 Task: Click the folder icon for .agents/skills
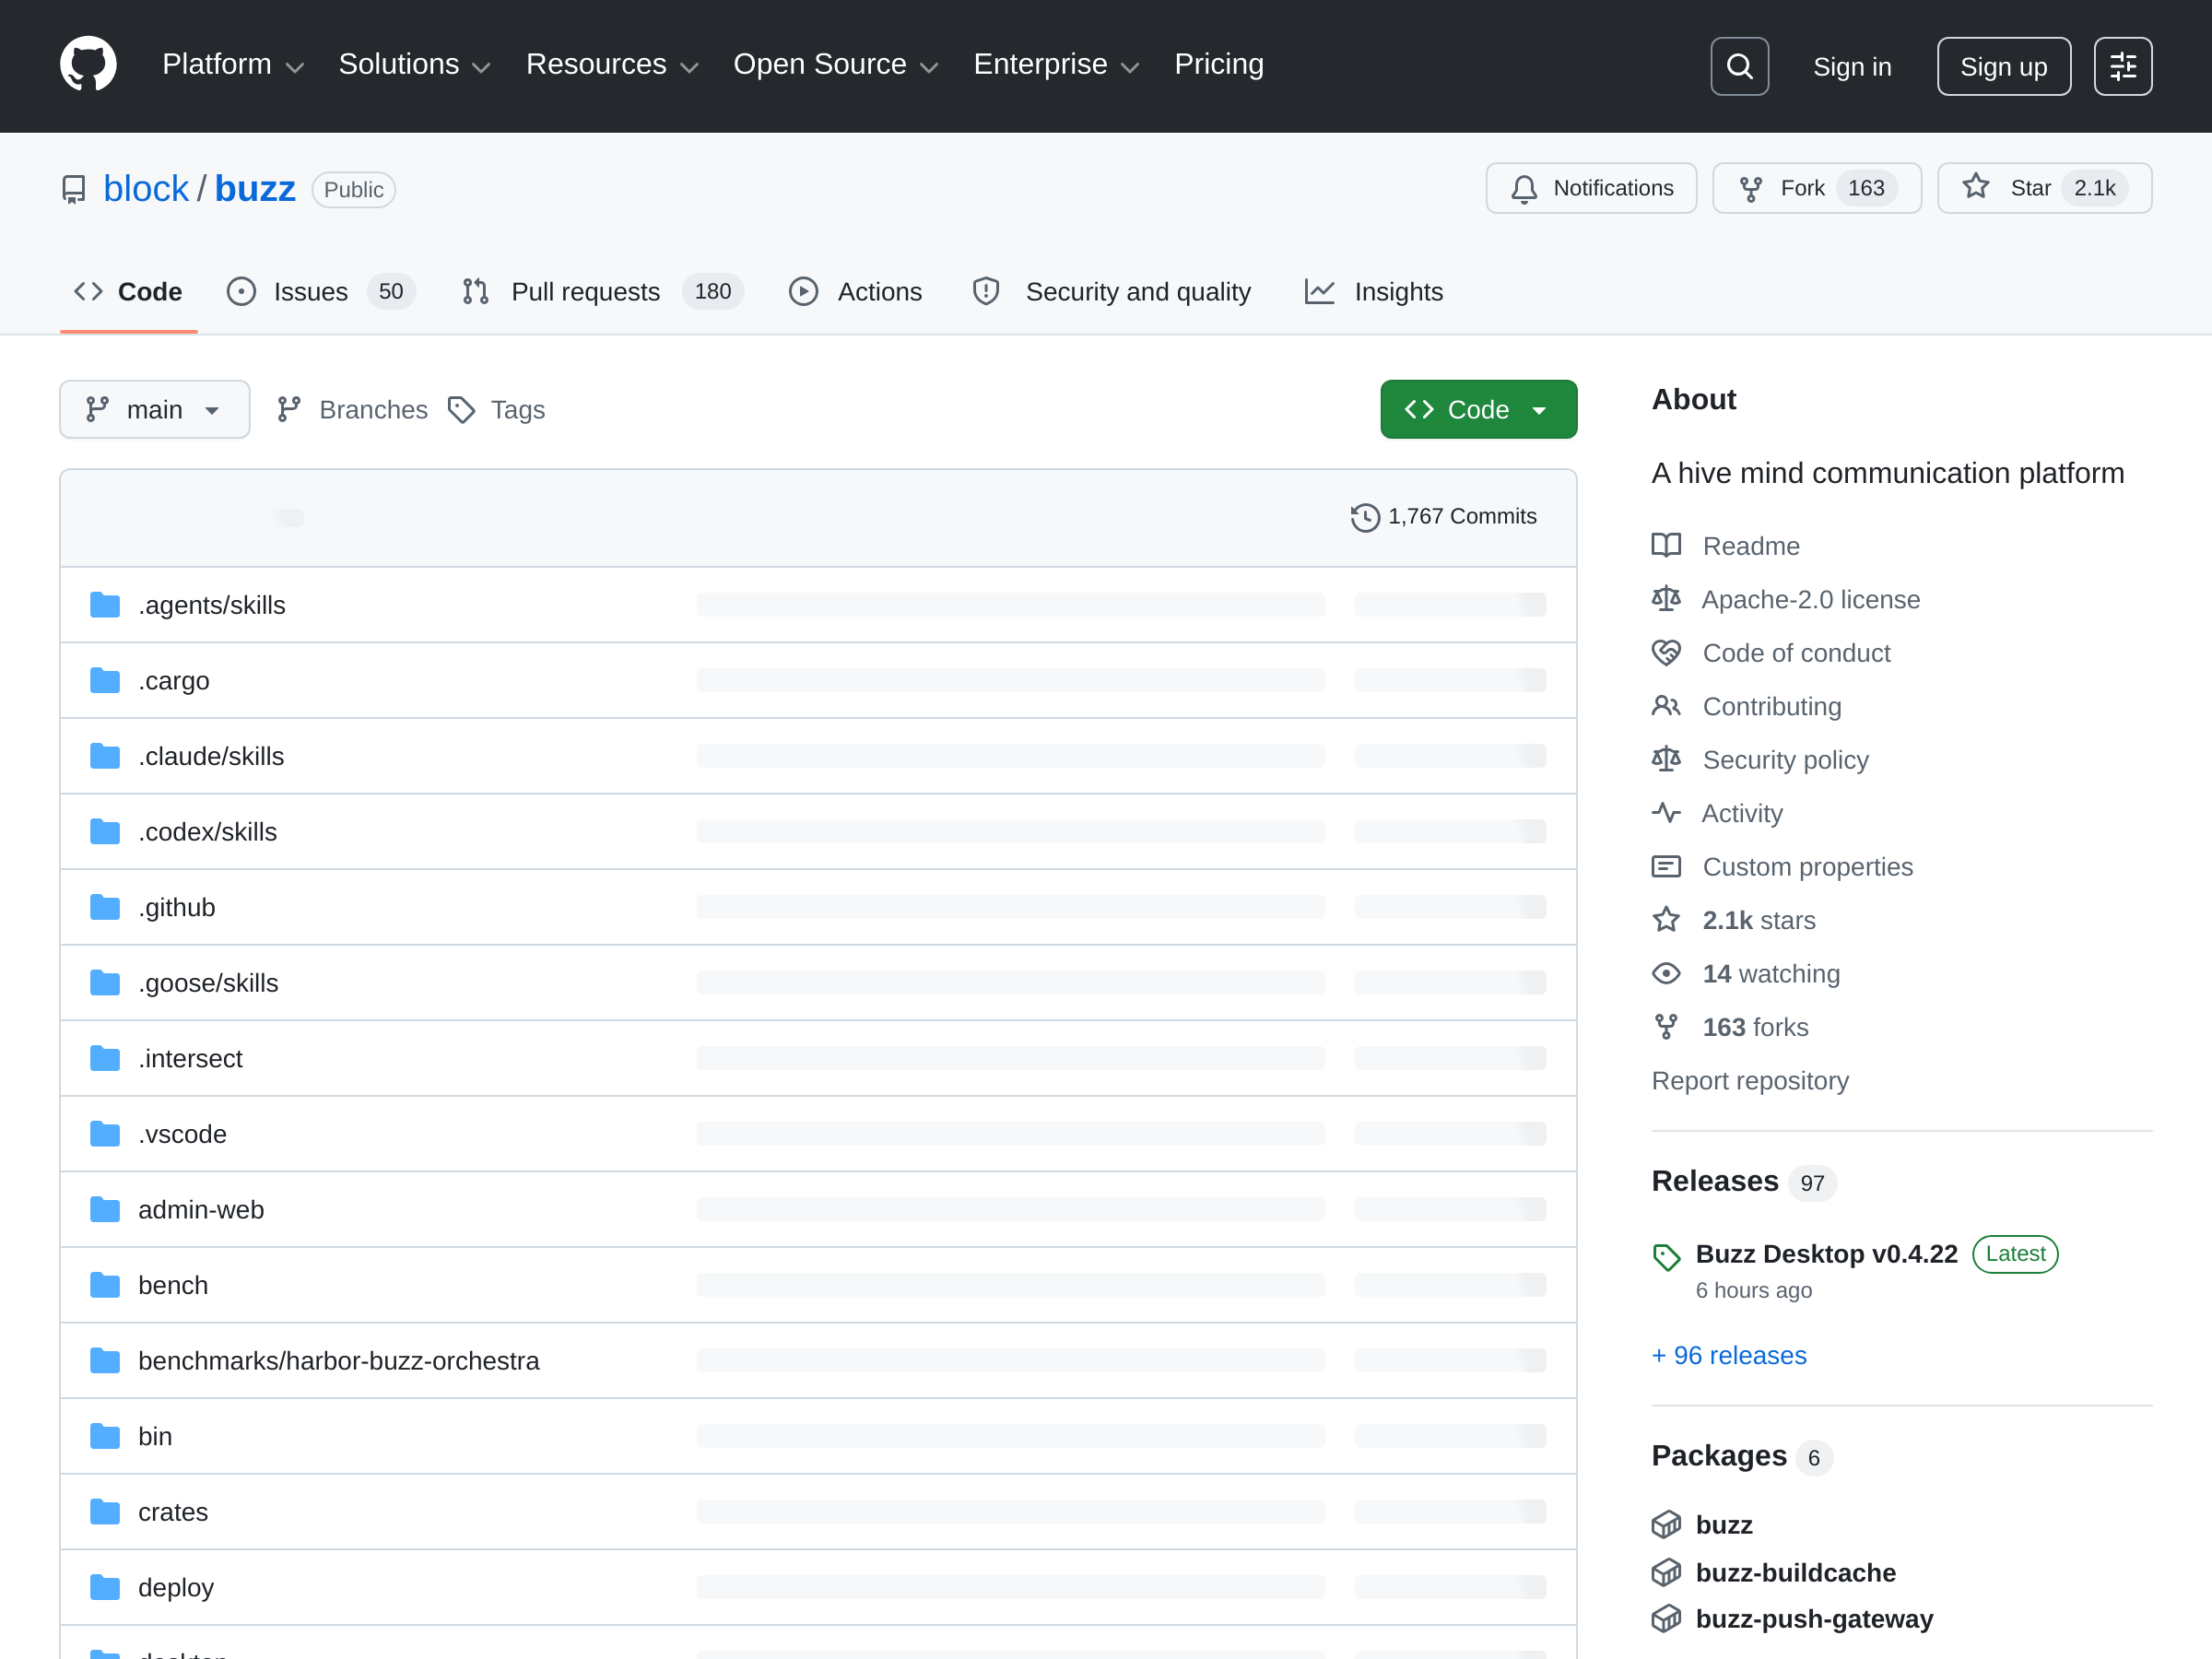[105, 605]
